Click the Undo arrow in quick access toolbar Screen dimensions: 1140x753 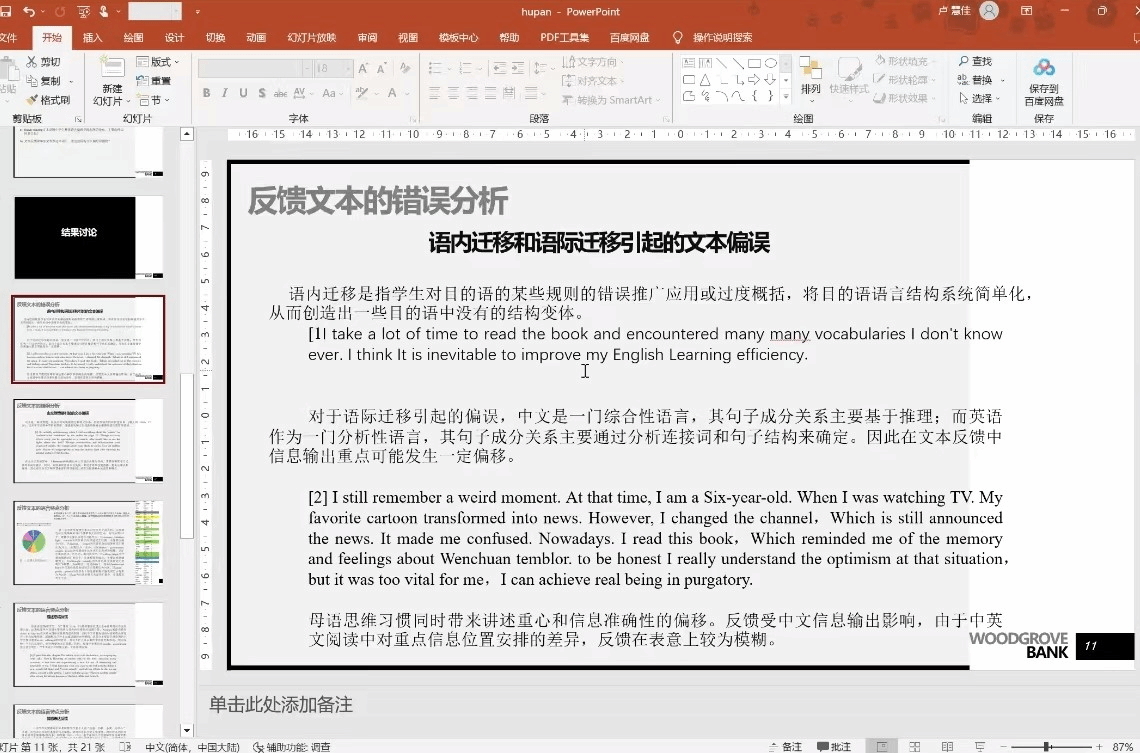[x=29, y=12]
